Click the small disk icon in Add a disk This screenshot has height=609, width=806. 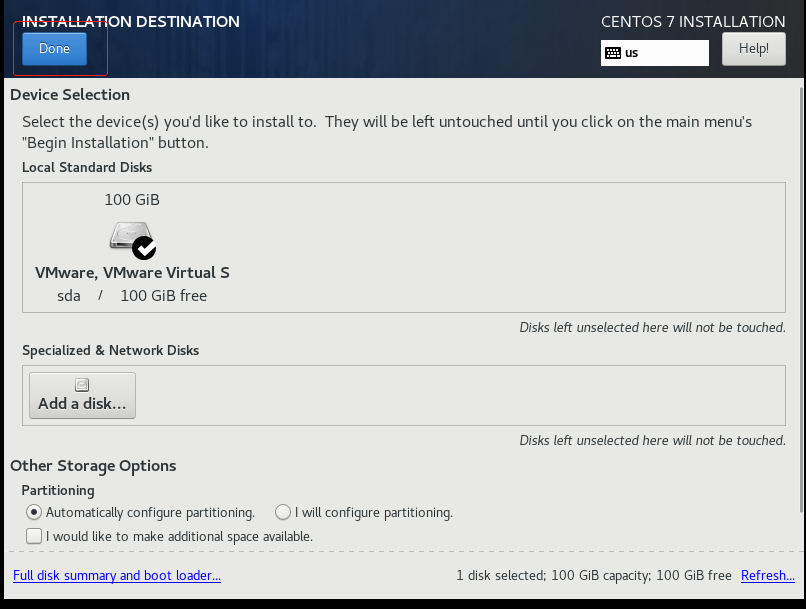(x=82, y=385)
